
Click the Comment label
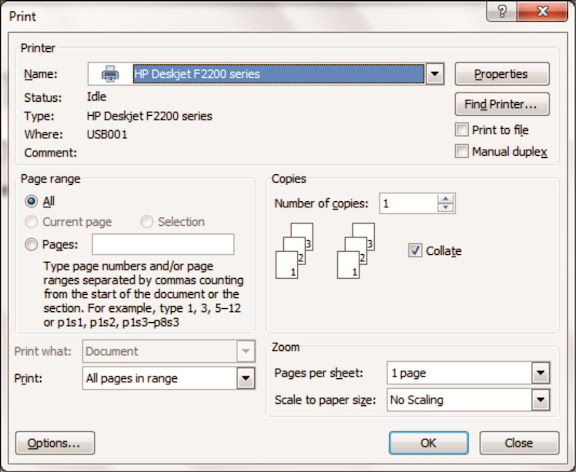pyautogui.click(x=51, y=153)
